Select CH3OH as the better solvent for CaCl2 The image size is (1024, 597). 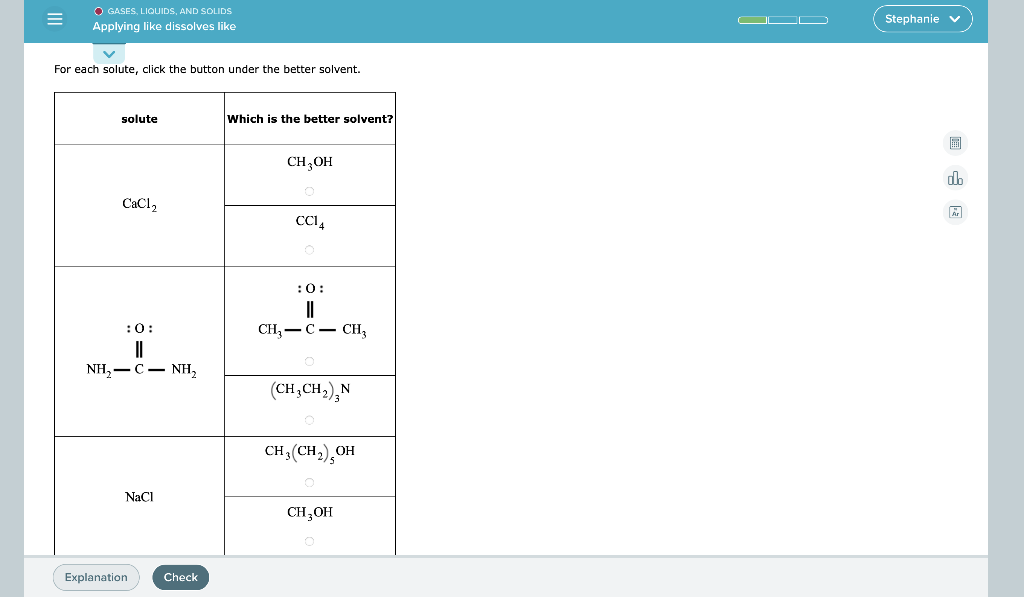point(309,190)
